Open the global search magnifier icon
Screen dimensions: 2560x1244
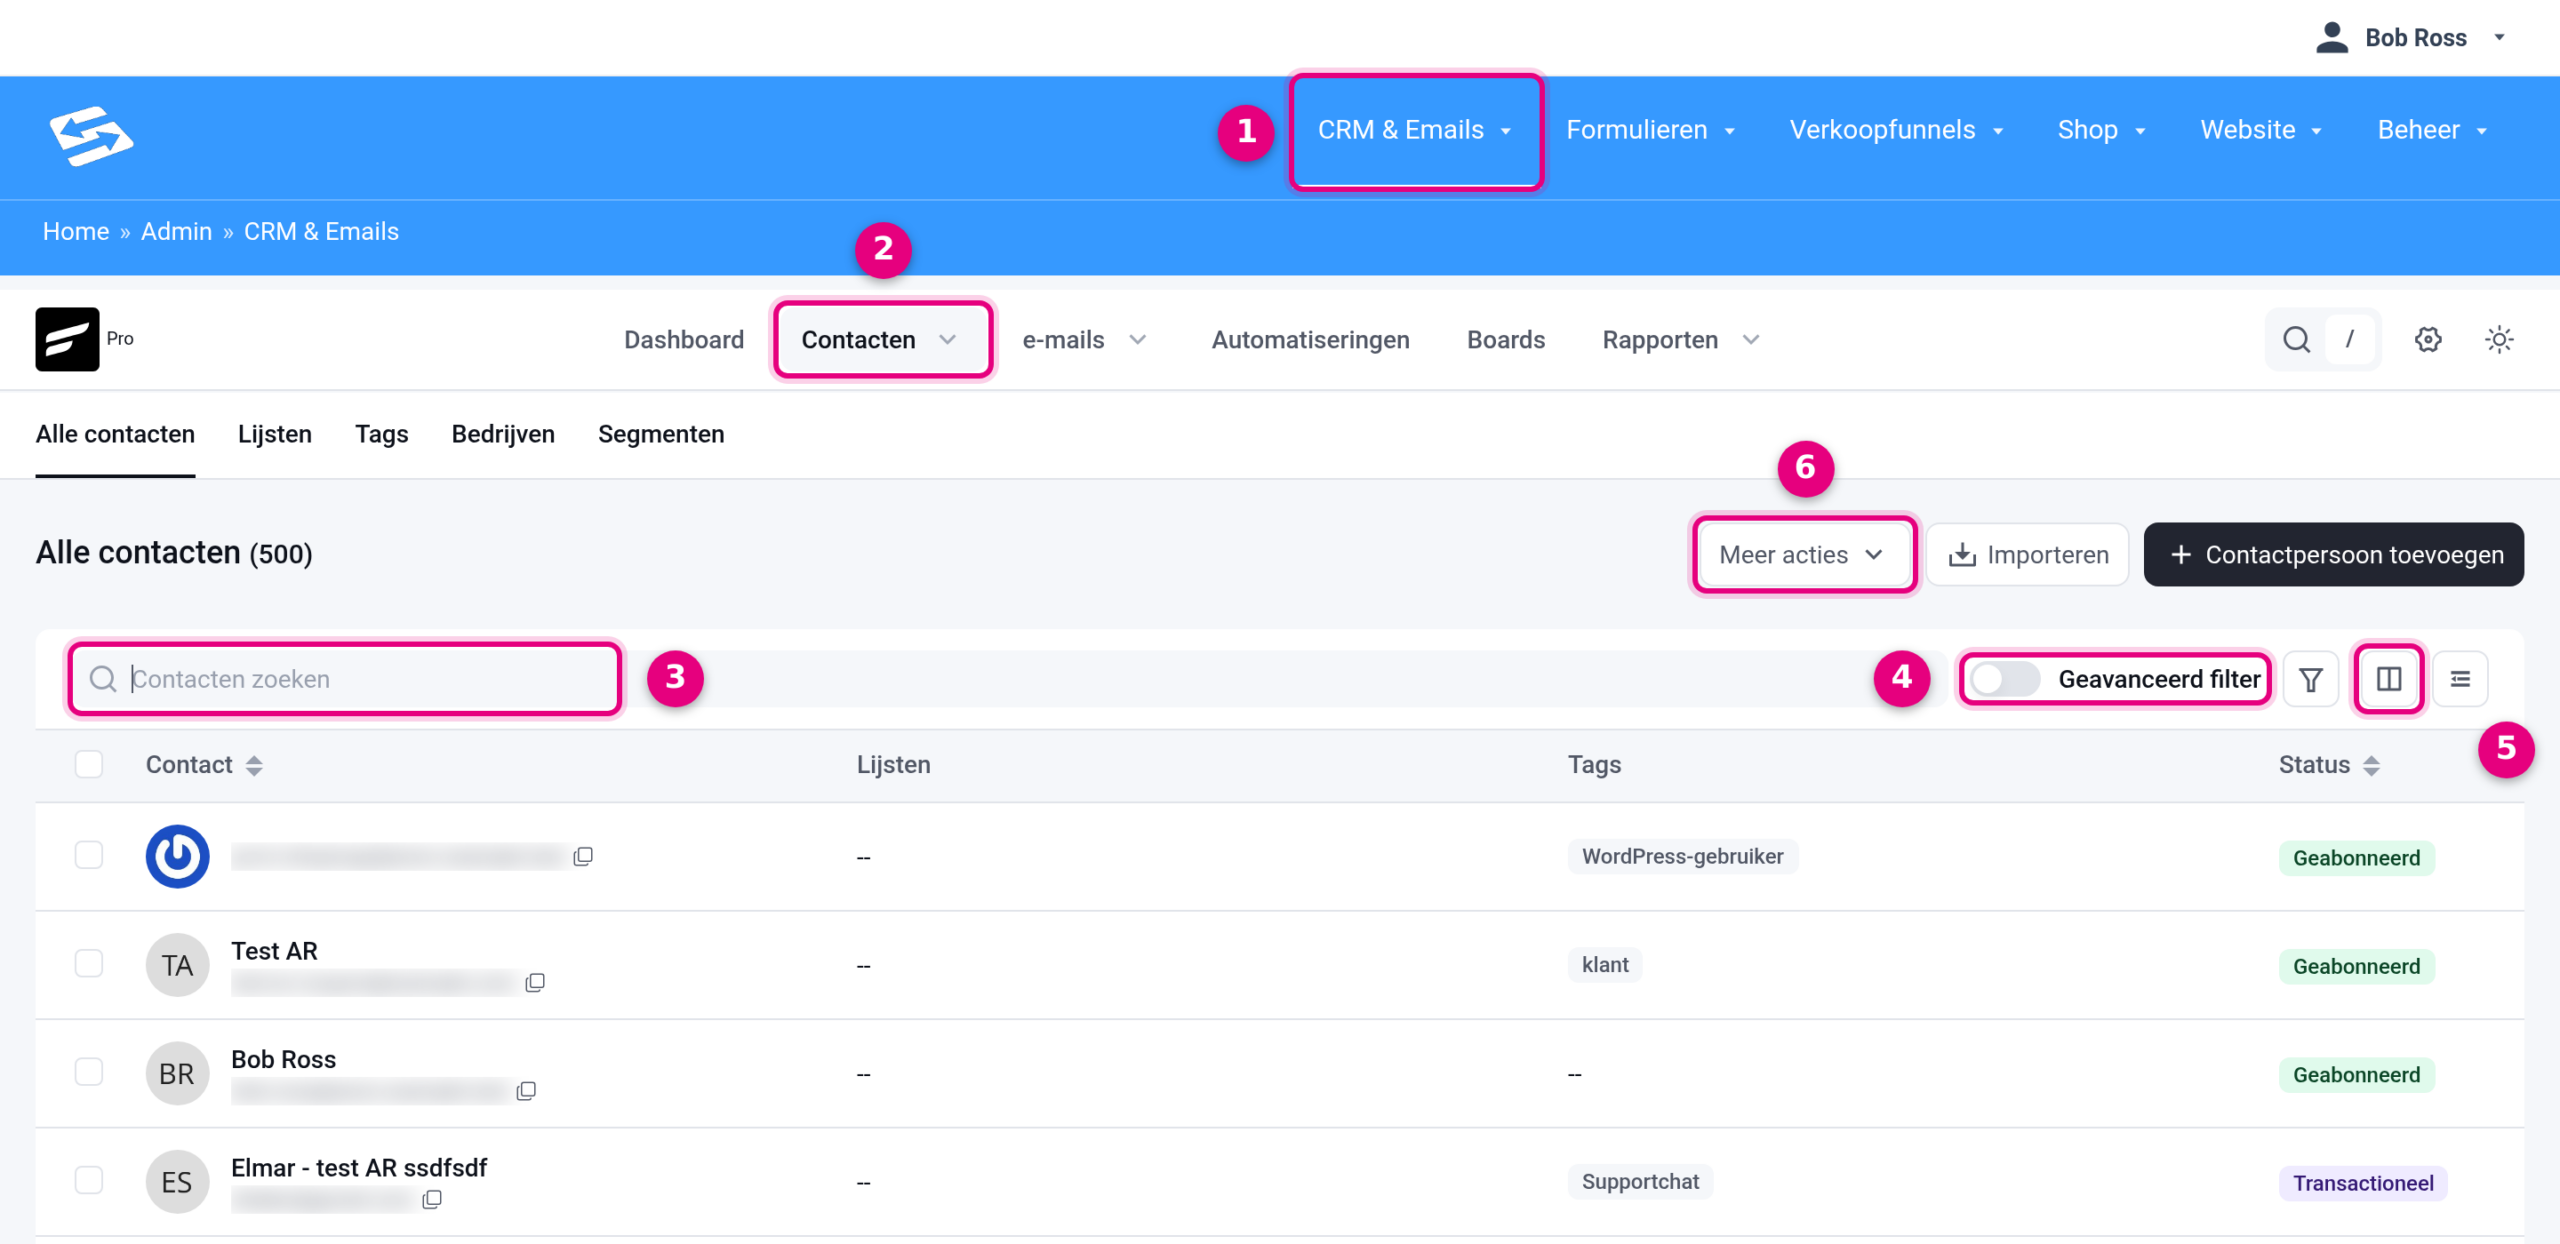coord(2296,340)
